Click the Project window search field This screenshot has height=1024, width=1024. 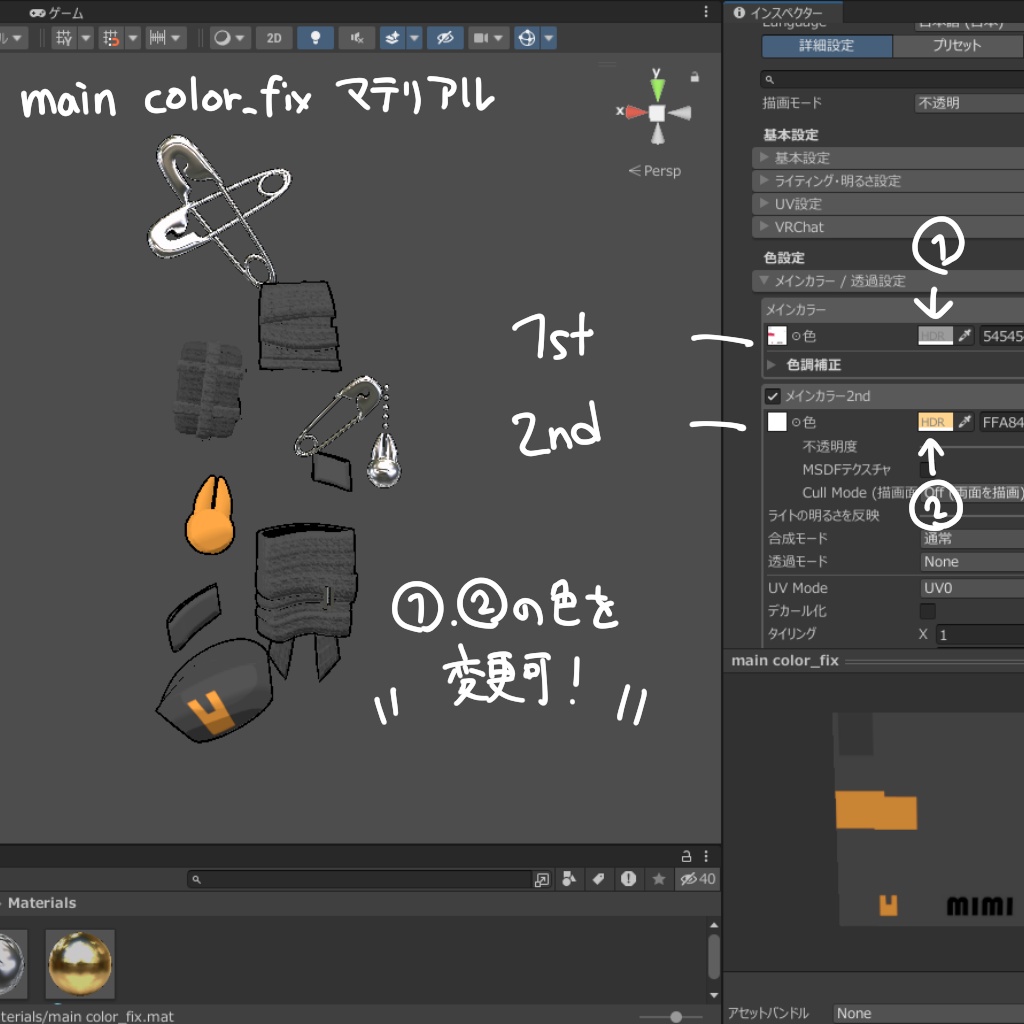point(361,879)
